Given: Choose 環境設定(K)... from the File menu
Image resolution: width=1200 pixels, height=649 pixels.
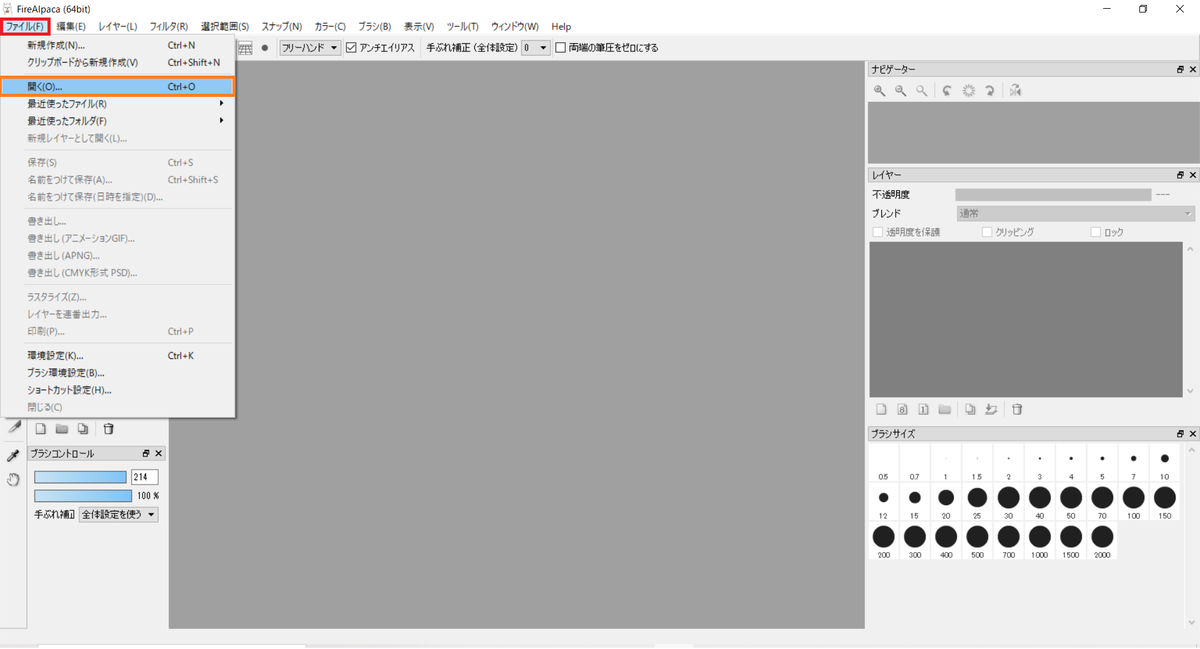Looking at the screenshot, I should point(117,355).
